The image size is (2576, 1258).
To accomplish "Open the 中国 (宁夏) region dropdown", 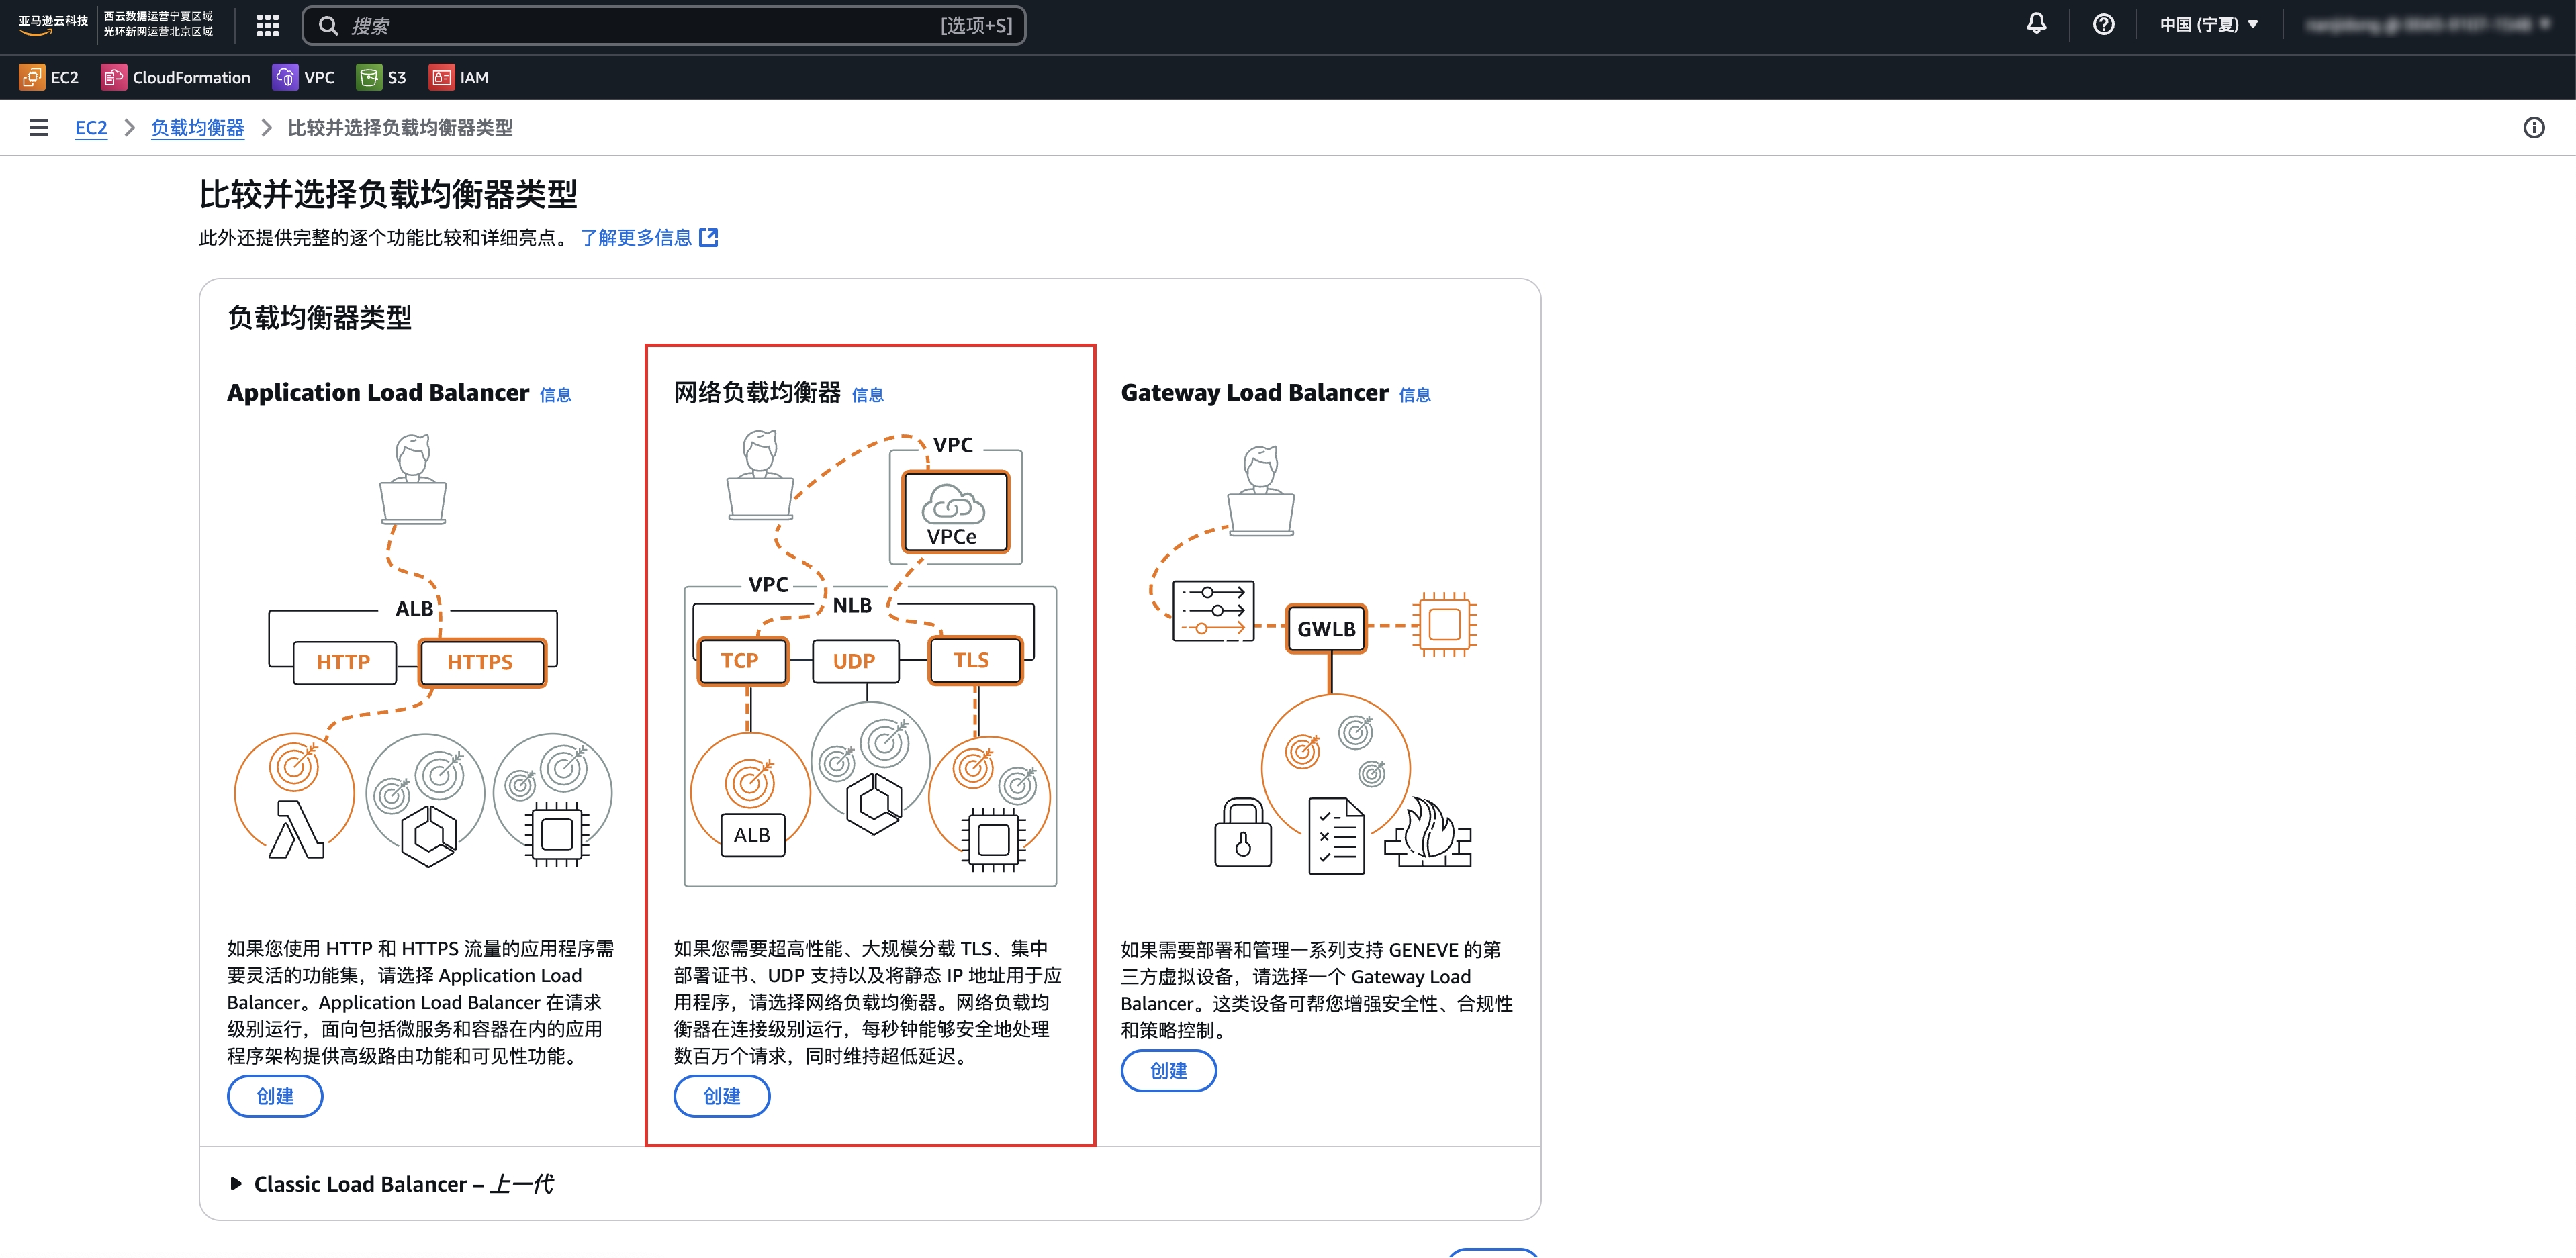I will [2208, 25].
